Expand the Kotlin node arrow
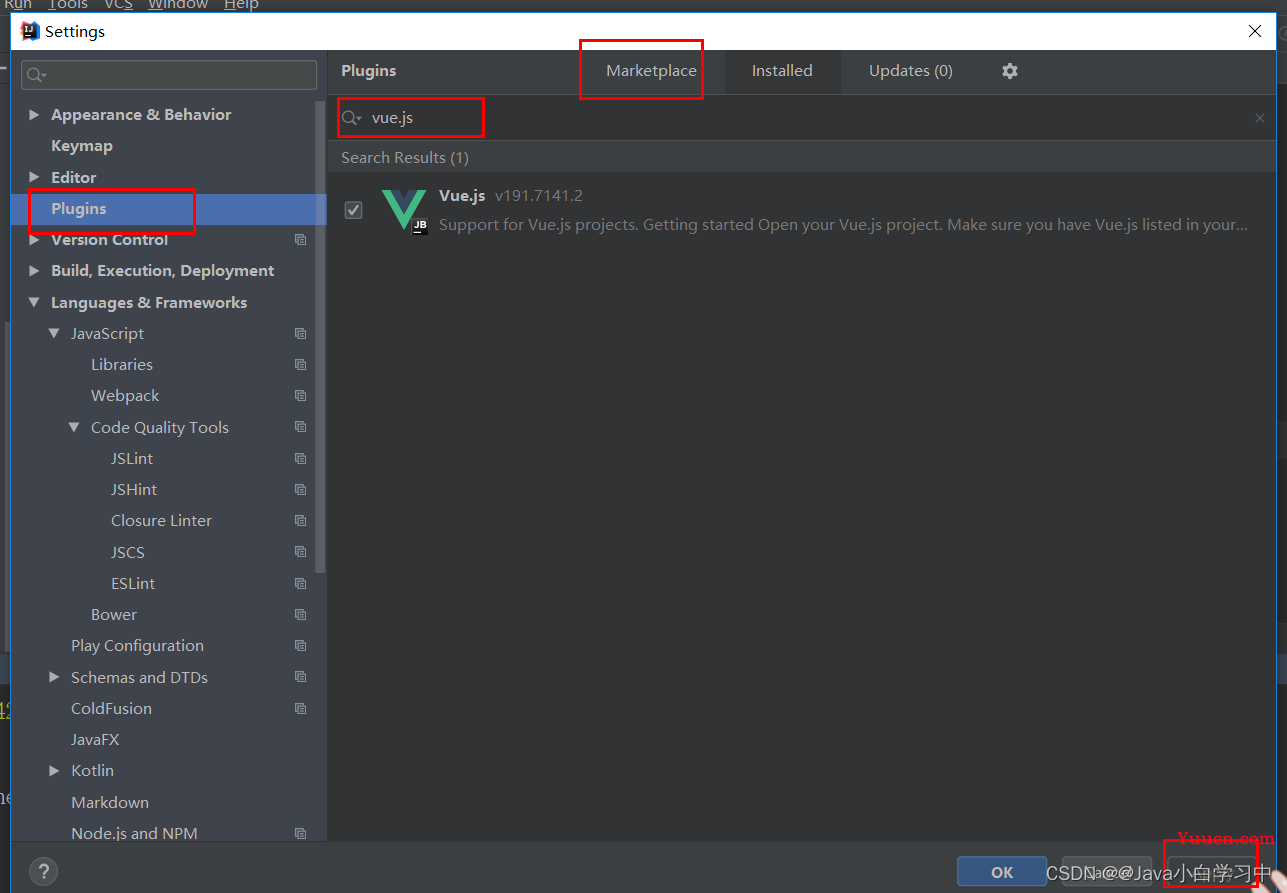Viewport: 1287px width, 893px height. [54, 771]
